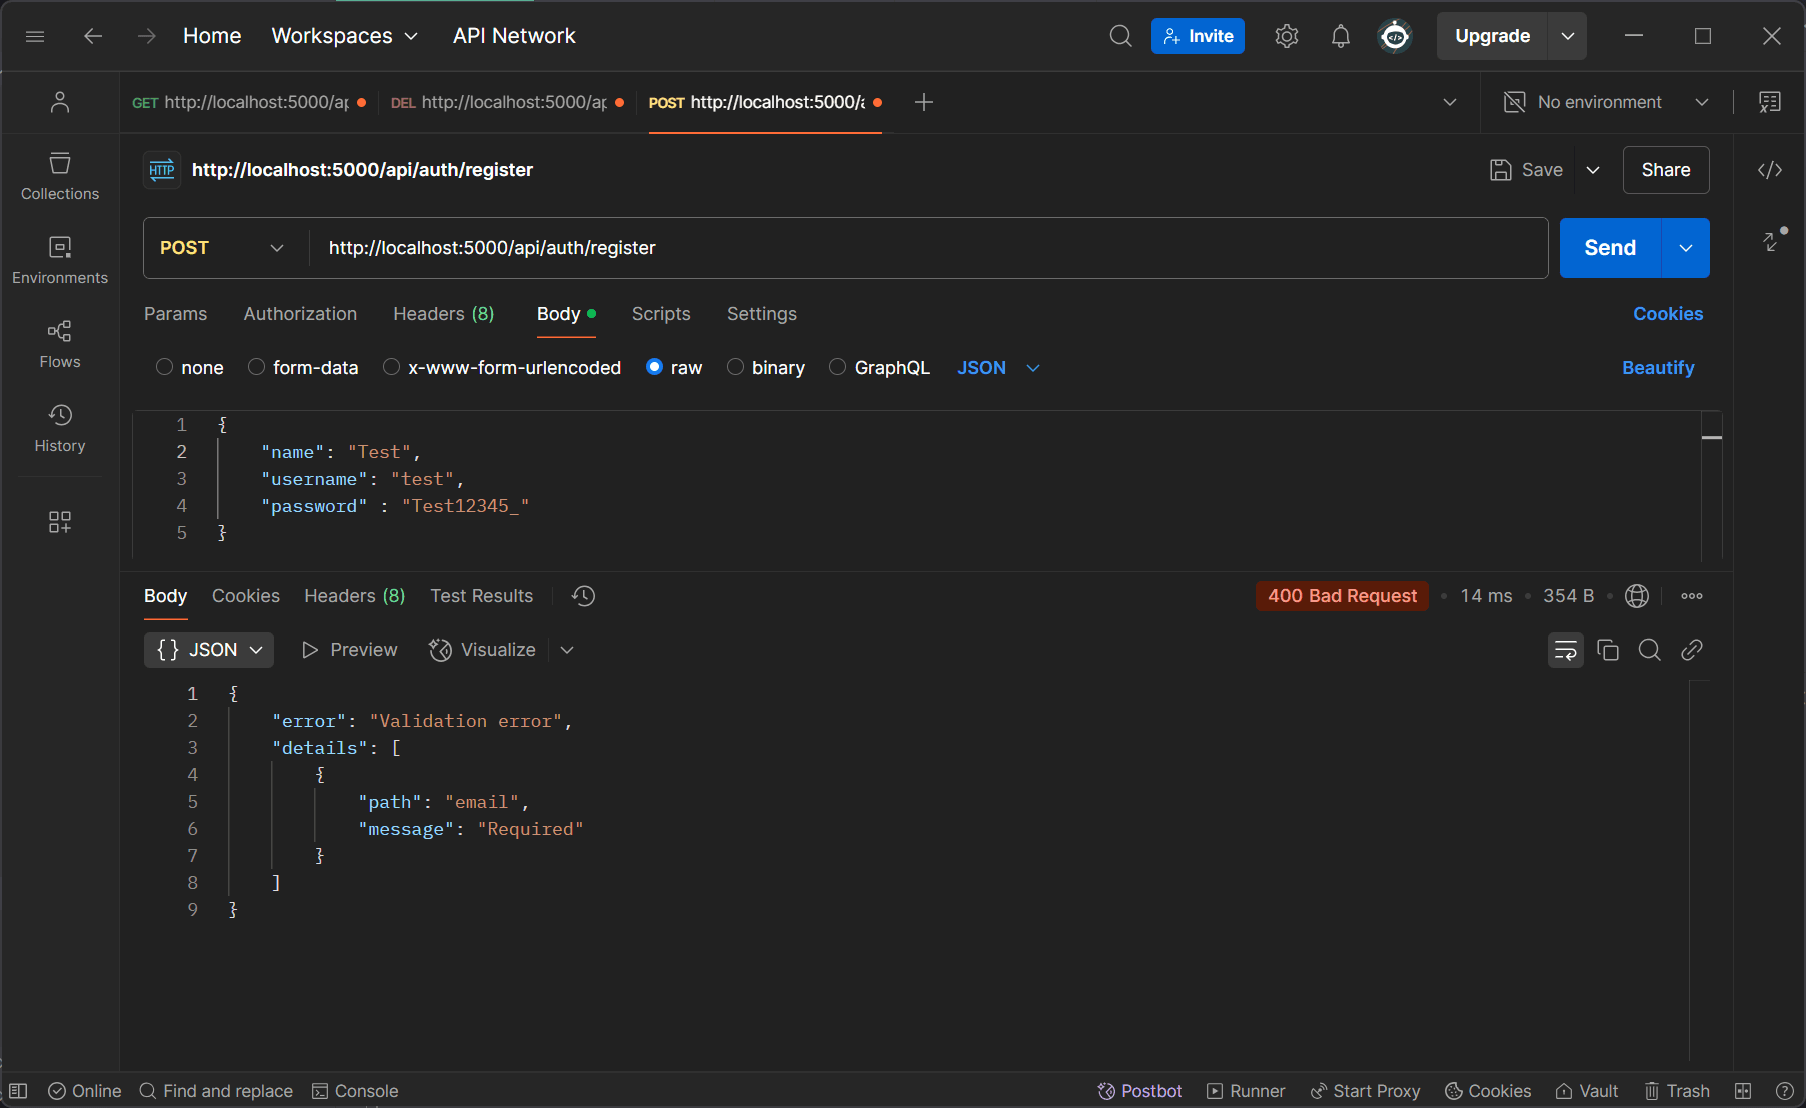Viewport: 1806px width, 1108px height.
Task: Select the raw body type
Action: (x=654, y=367)
